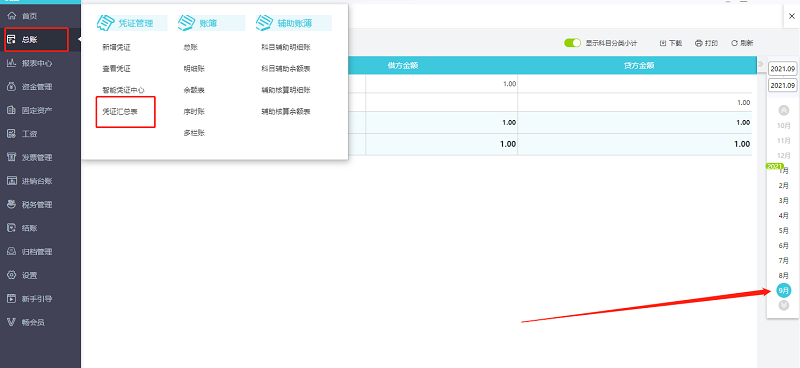Open 智能凭证中心 from the menu
The image size is (800, 368).
(x=123, y=90)
